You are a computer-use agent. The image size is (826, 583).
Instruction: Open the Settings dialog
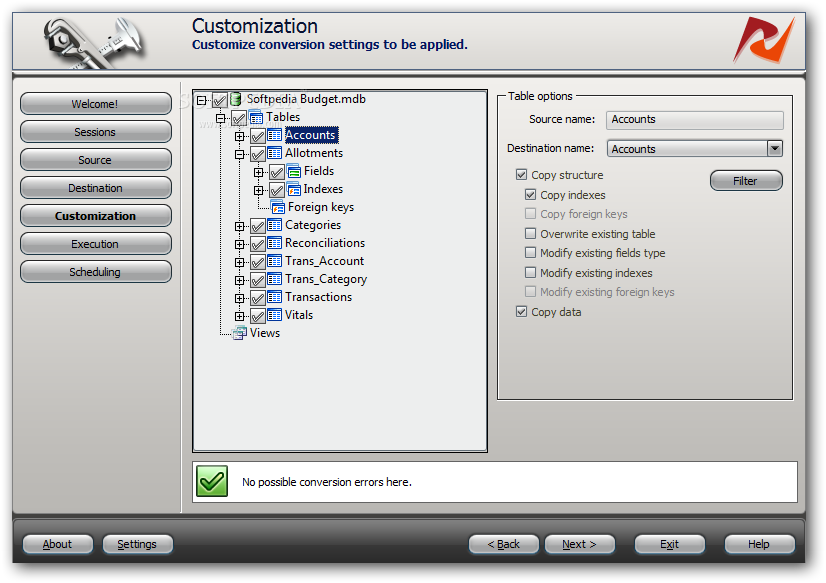pos(137,544)
